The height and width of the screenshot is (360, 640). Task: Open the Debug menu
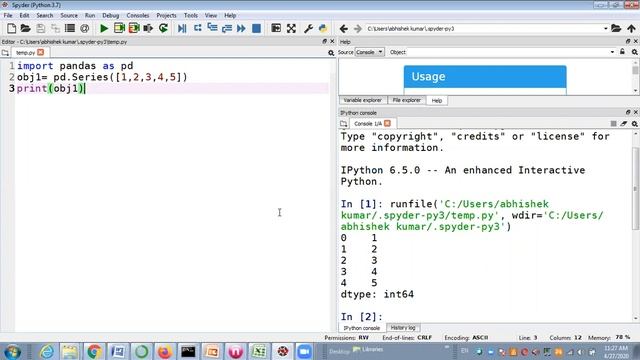pos(111,16)
